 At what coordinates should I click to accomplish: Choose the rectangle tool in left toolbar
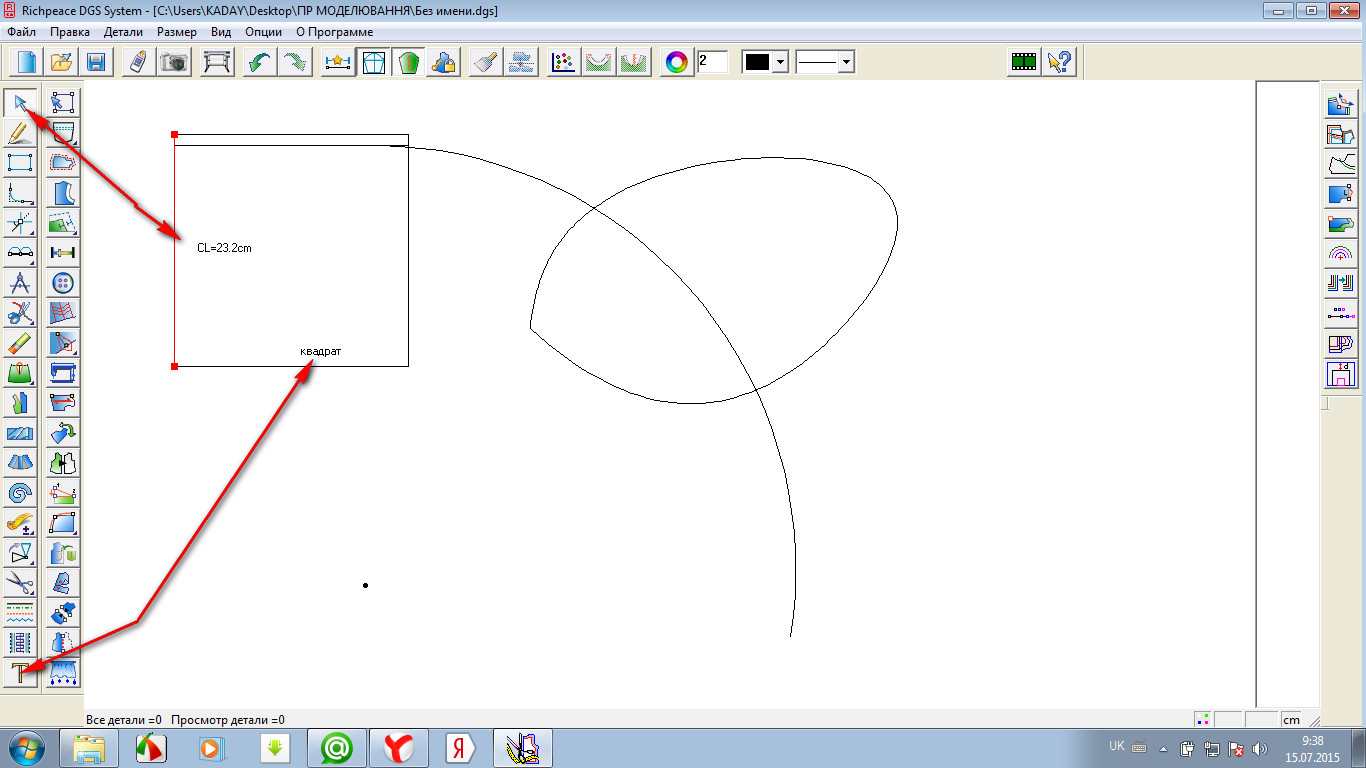click(20, 163)
